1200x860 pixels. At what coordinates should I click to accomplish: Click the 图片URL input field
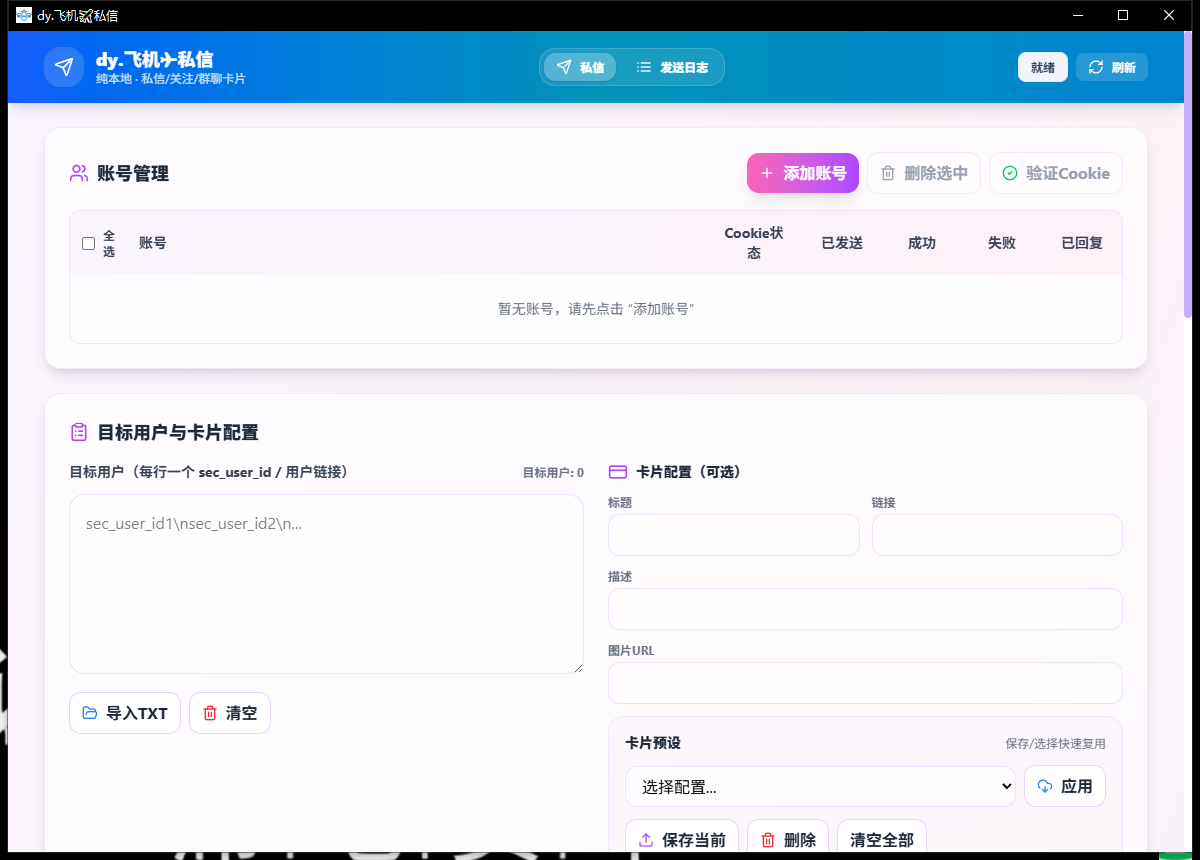865,683
